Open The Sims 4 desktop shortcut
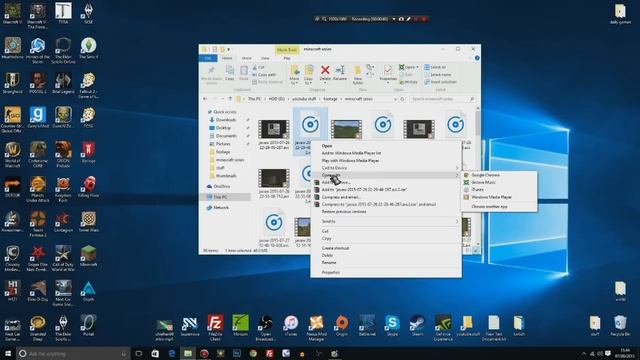 (x=88, y=48)
